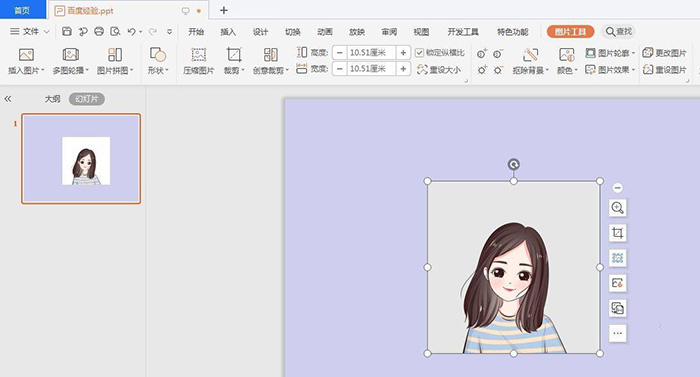This screenshot has height=377, width=700.
Task: Undo the last action
Action: click(x=131, y=31)
